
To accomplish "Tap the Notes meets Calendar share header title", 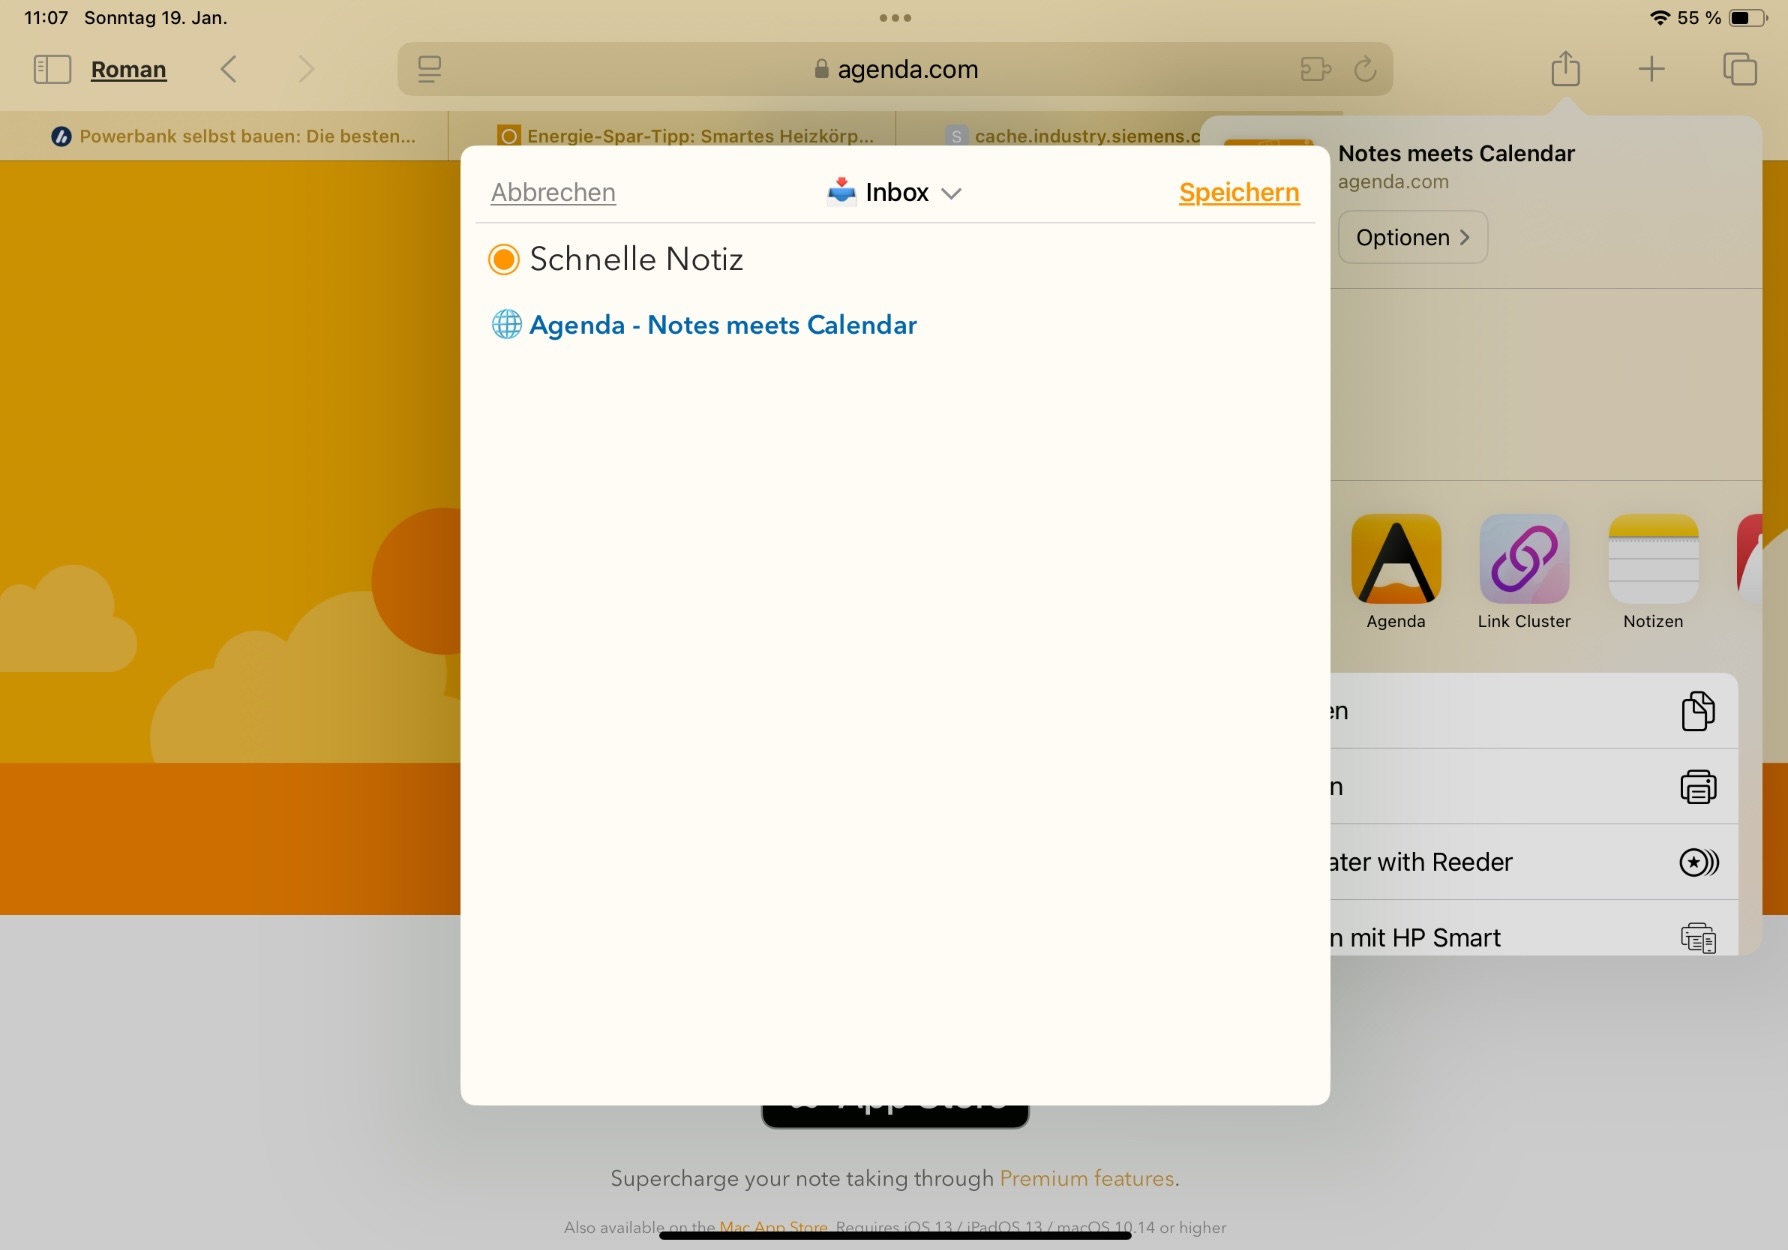I will point(1456,153).
